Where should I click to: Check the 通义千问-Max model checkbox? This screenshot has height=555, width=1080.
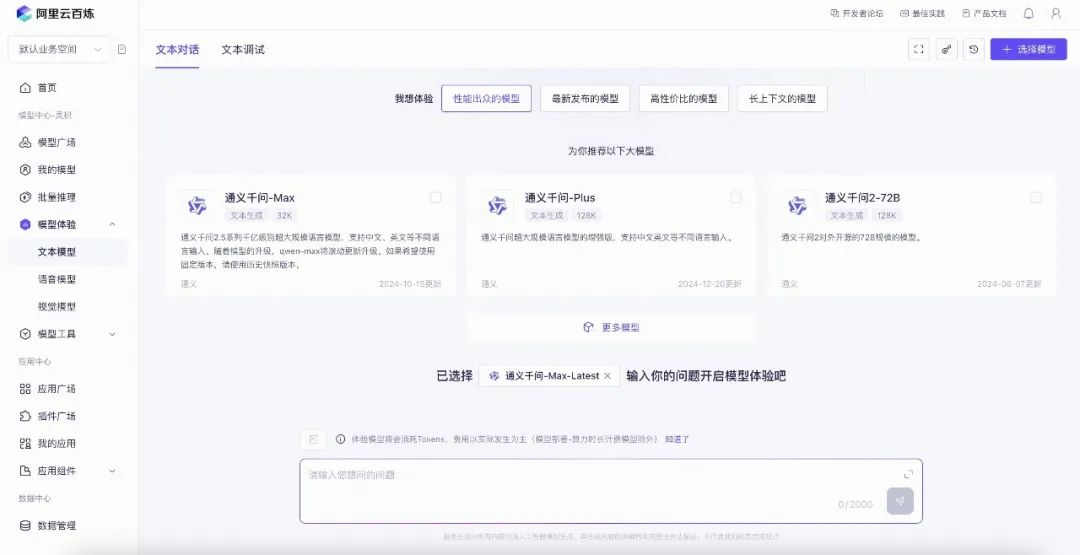435,198
